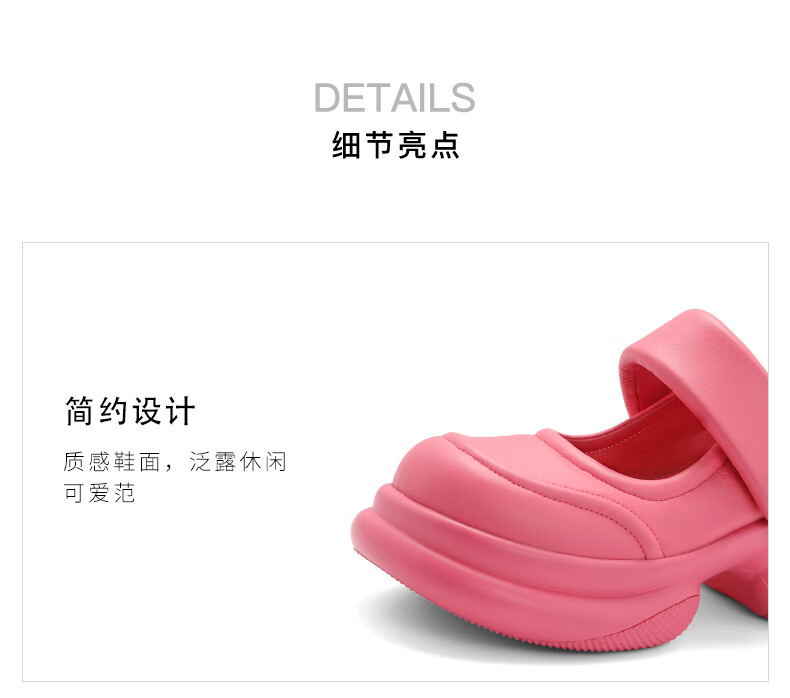The height and width of the screenshot is (698, 790).
Task: Click the 简约 characters in the title
Action: tap(96, 411)
